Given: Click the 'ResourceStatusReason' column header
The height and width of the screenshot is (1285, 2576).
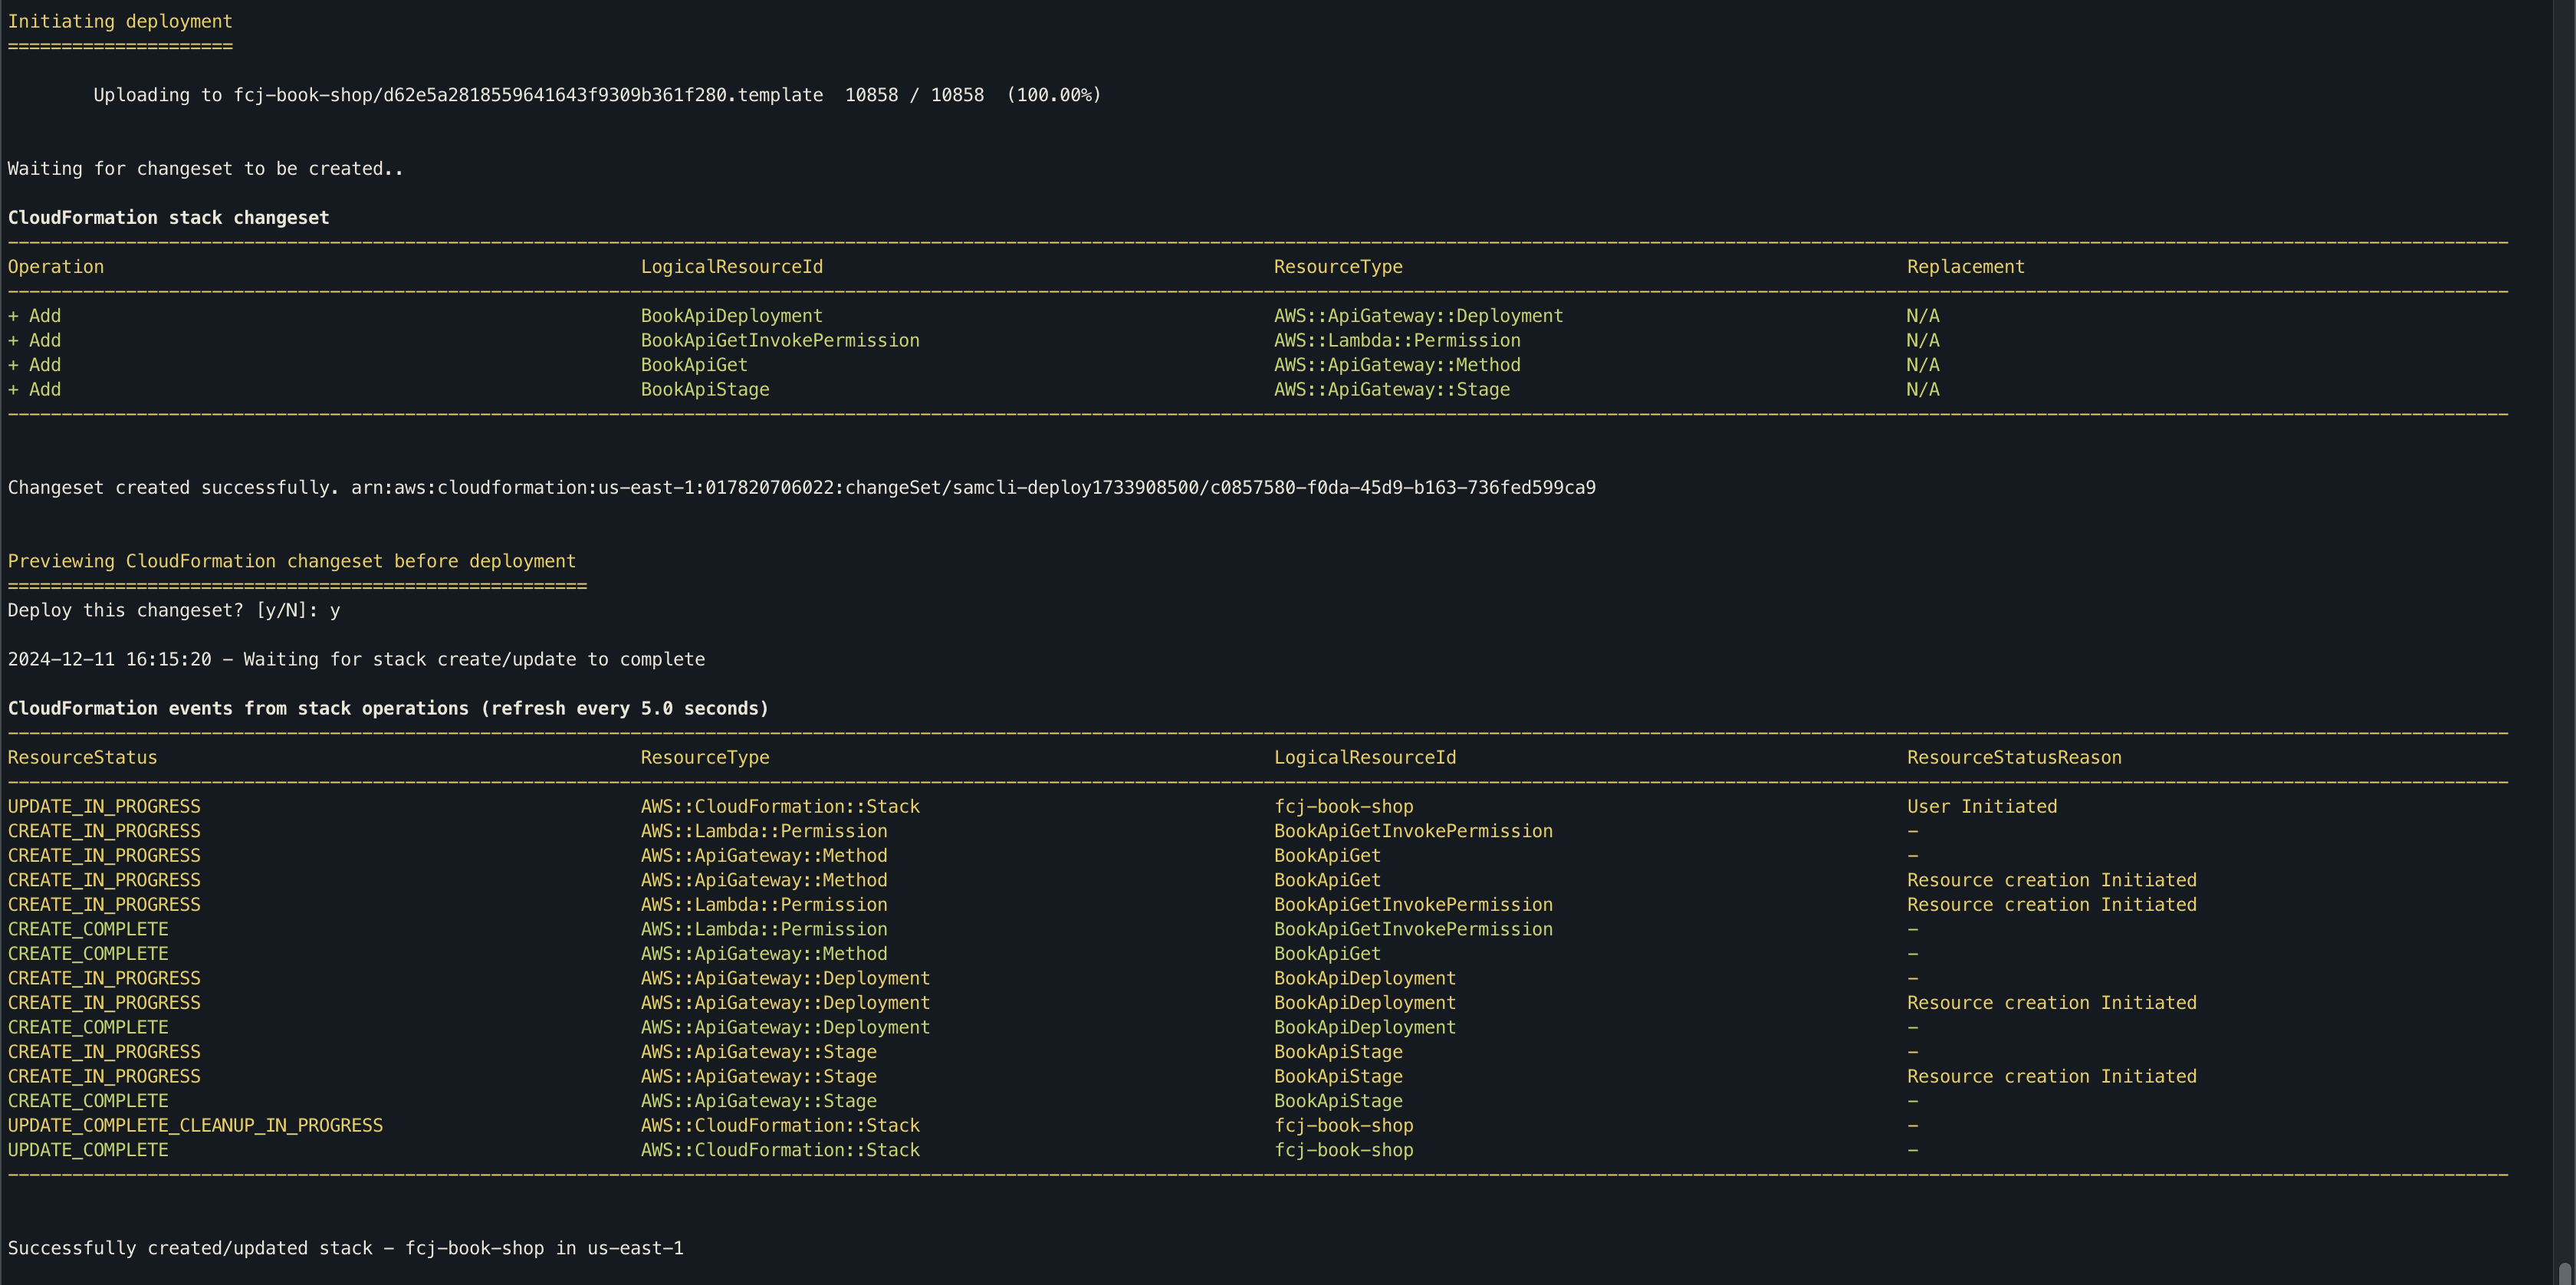Looking at the screenshot, I should 2014,758.
